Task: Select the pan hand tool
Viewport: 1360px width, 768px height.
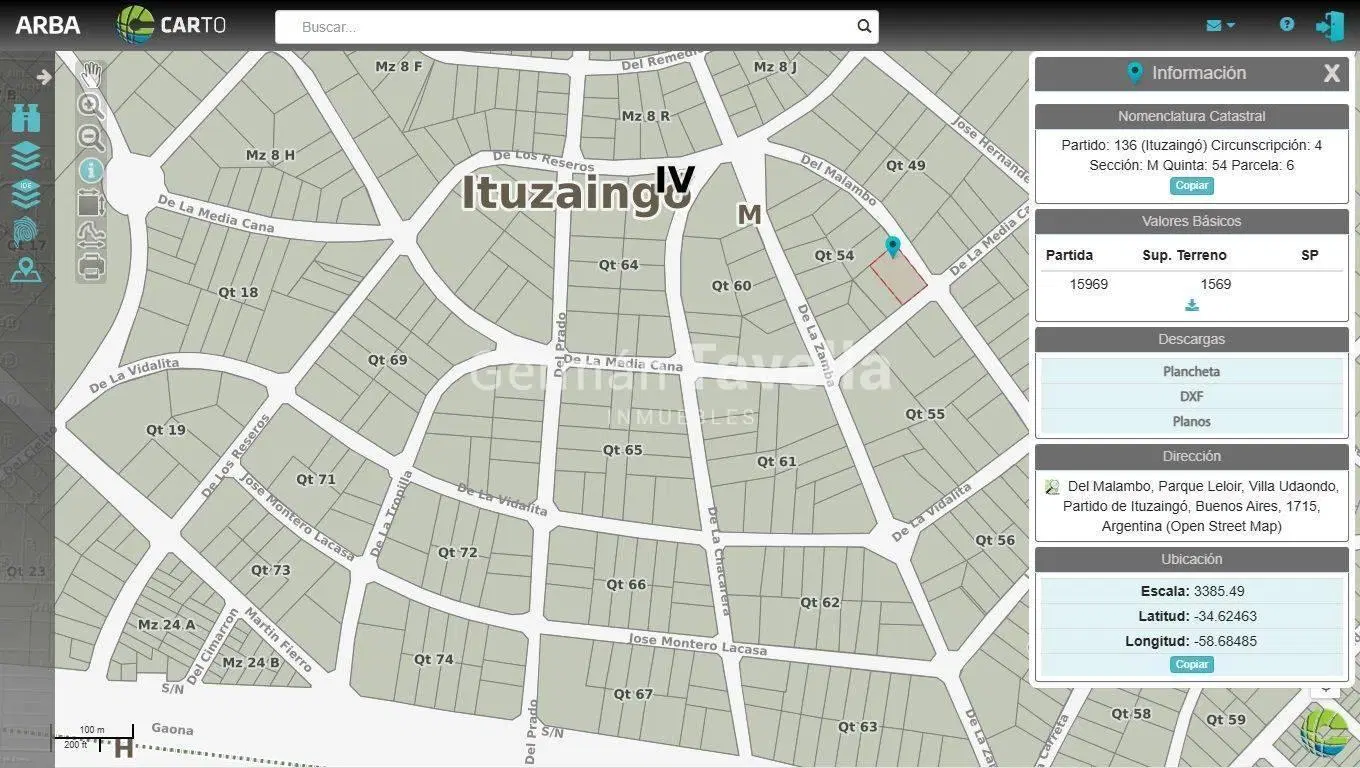Action: pos(91,74)
